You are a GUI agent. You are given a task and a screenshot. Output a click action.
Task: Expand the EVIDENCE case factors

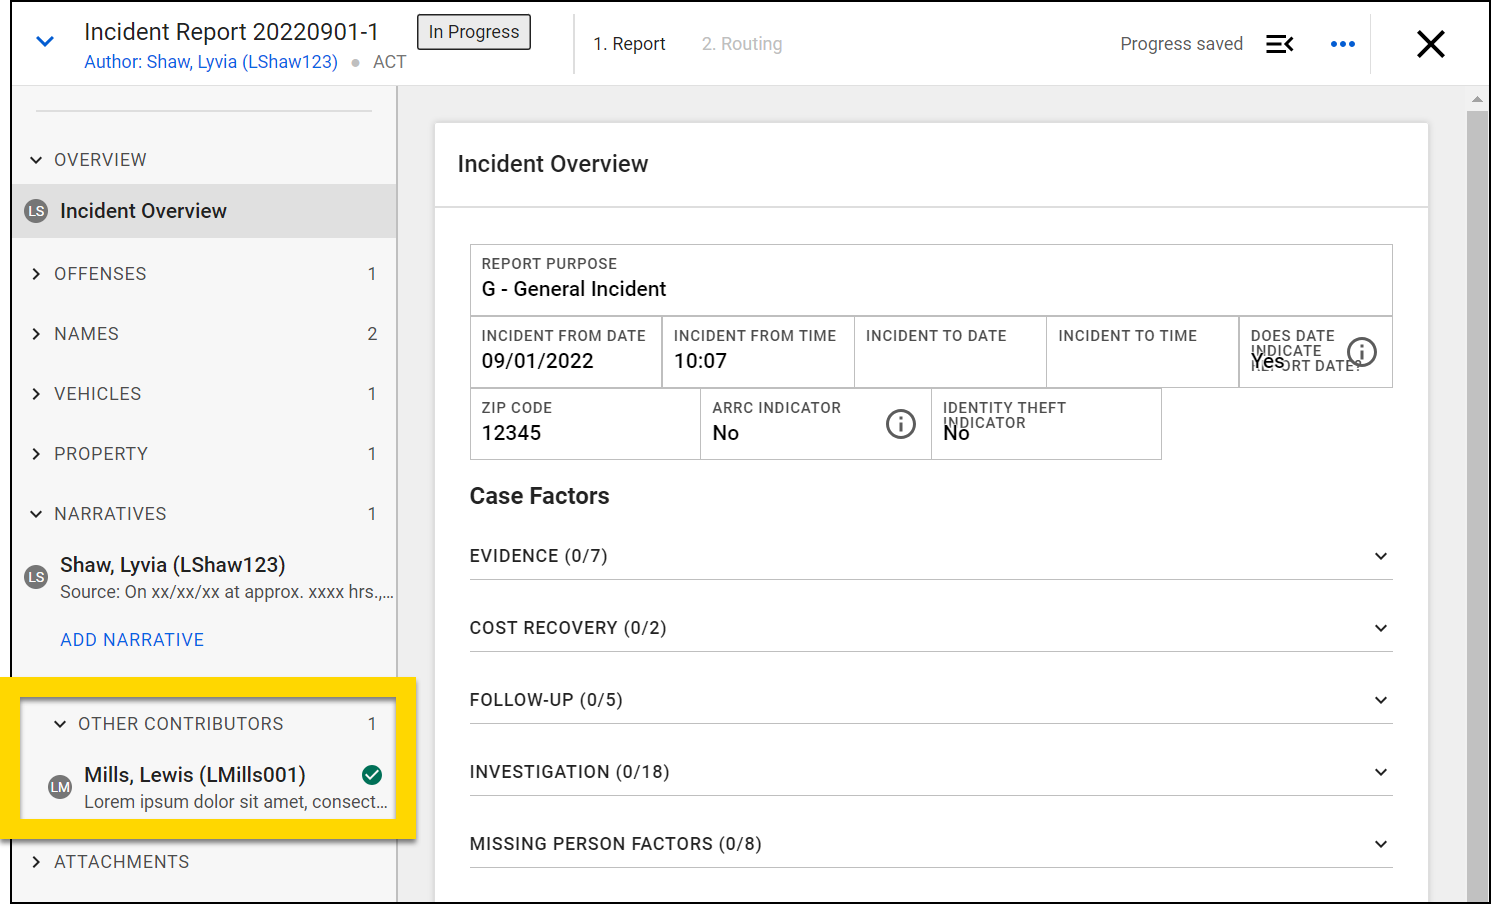(1381, 556)
